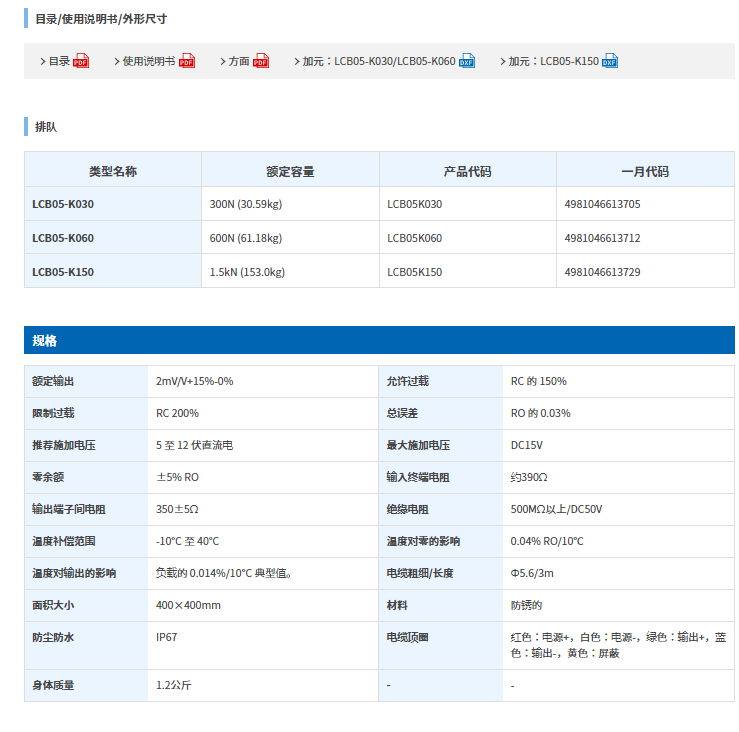This screenshot has height=732, width=739.
Task: Click the 额定输出 label
Action: pyautogui.click(x=53, y=381)
